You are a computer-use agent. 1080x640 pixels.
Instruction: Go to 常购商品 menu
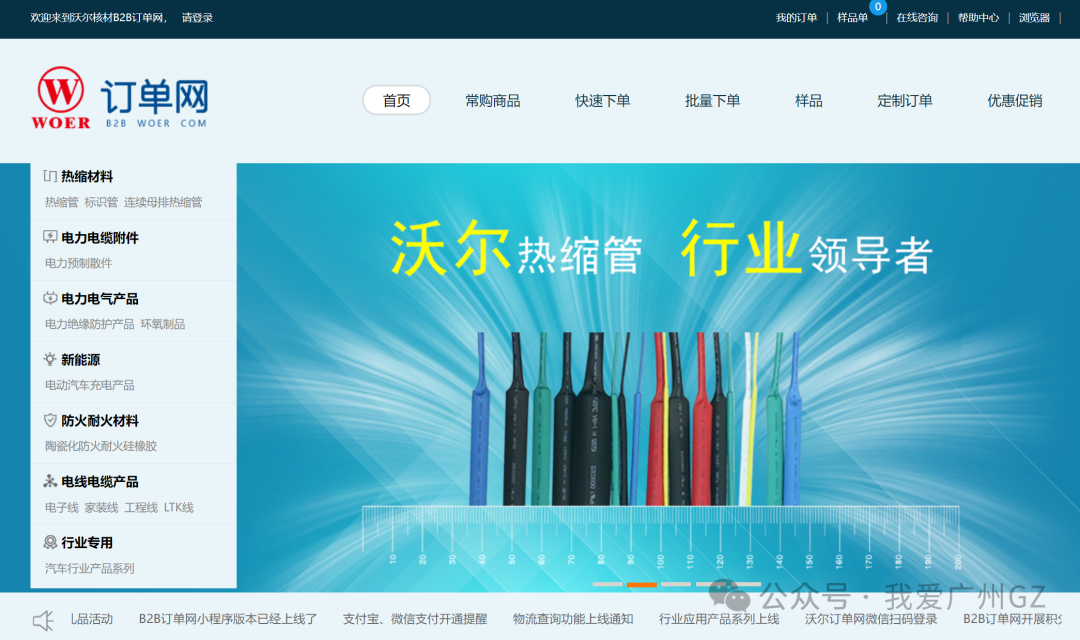[x=492, y=101]
